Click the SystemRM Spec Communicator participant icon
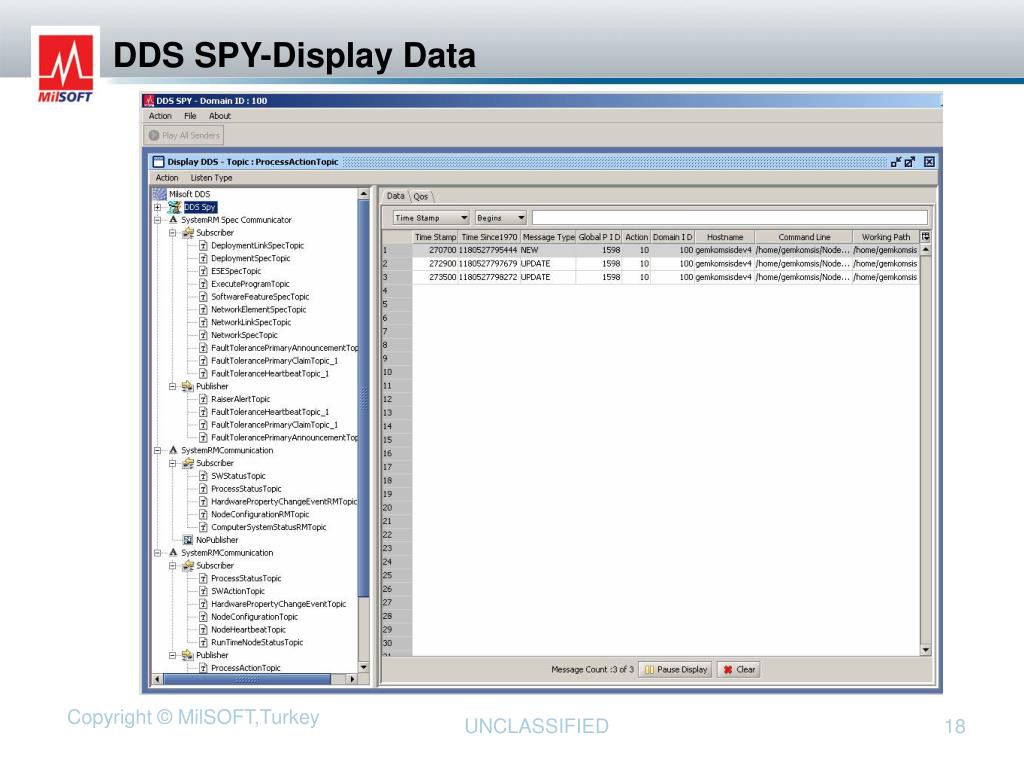Image resolution: width=1024 pixels, height=768 pixels. 173,220
